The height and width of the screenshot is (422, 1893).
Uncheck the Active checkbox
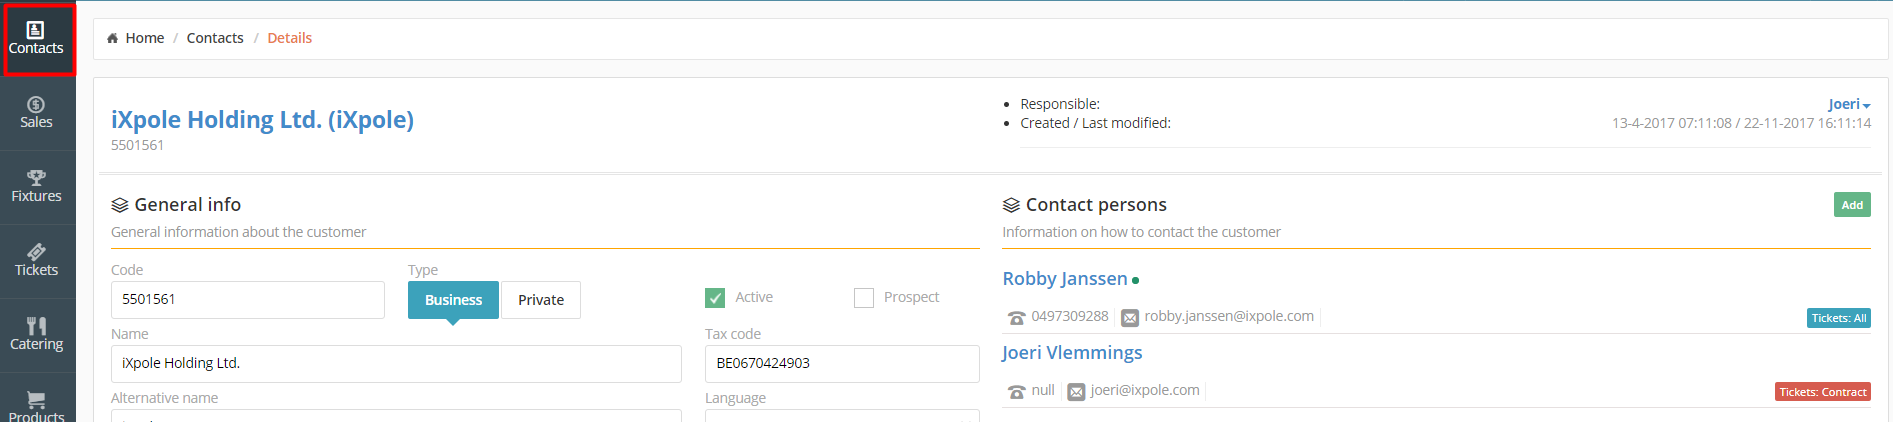tap(715, 298)
